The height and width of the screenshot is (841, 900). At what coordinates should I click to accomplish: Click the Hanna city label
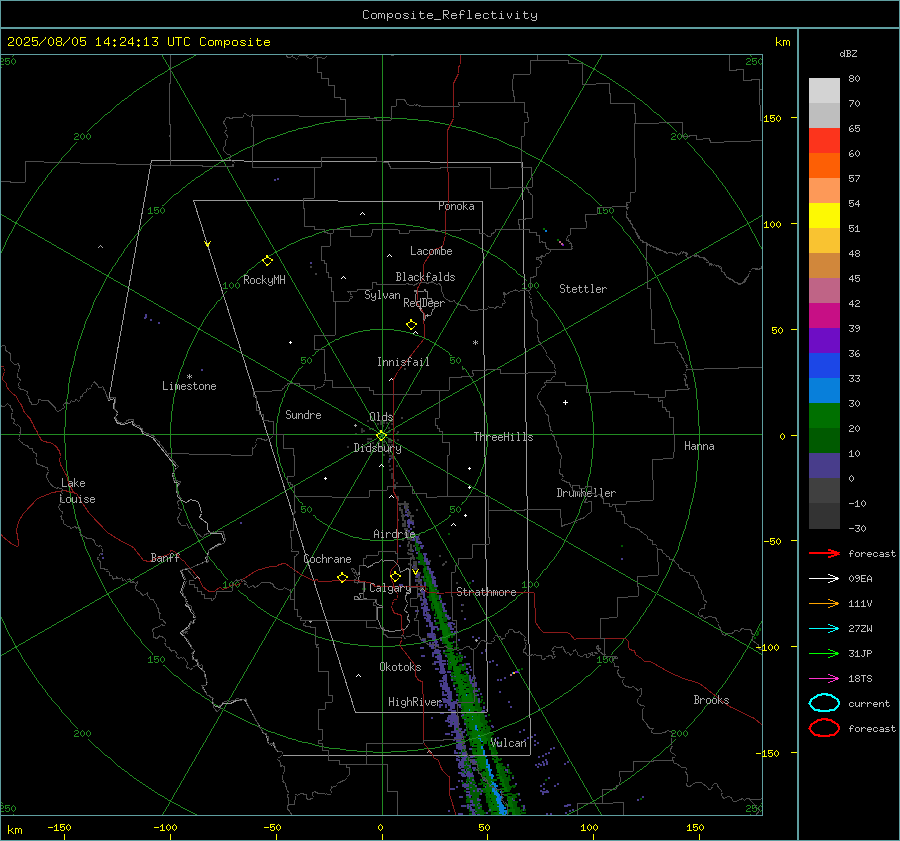coord(699,446)
